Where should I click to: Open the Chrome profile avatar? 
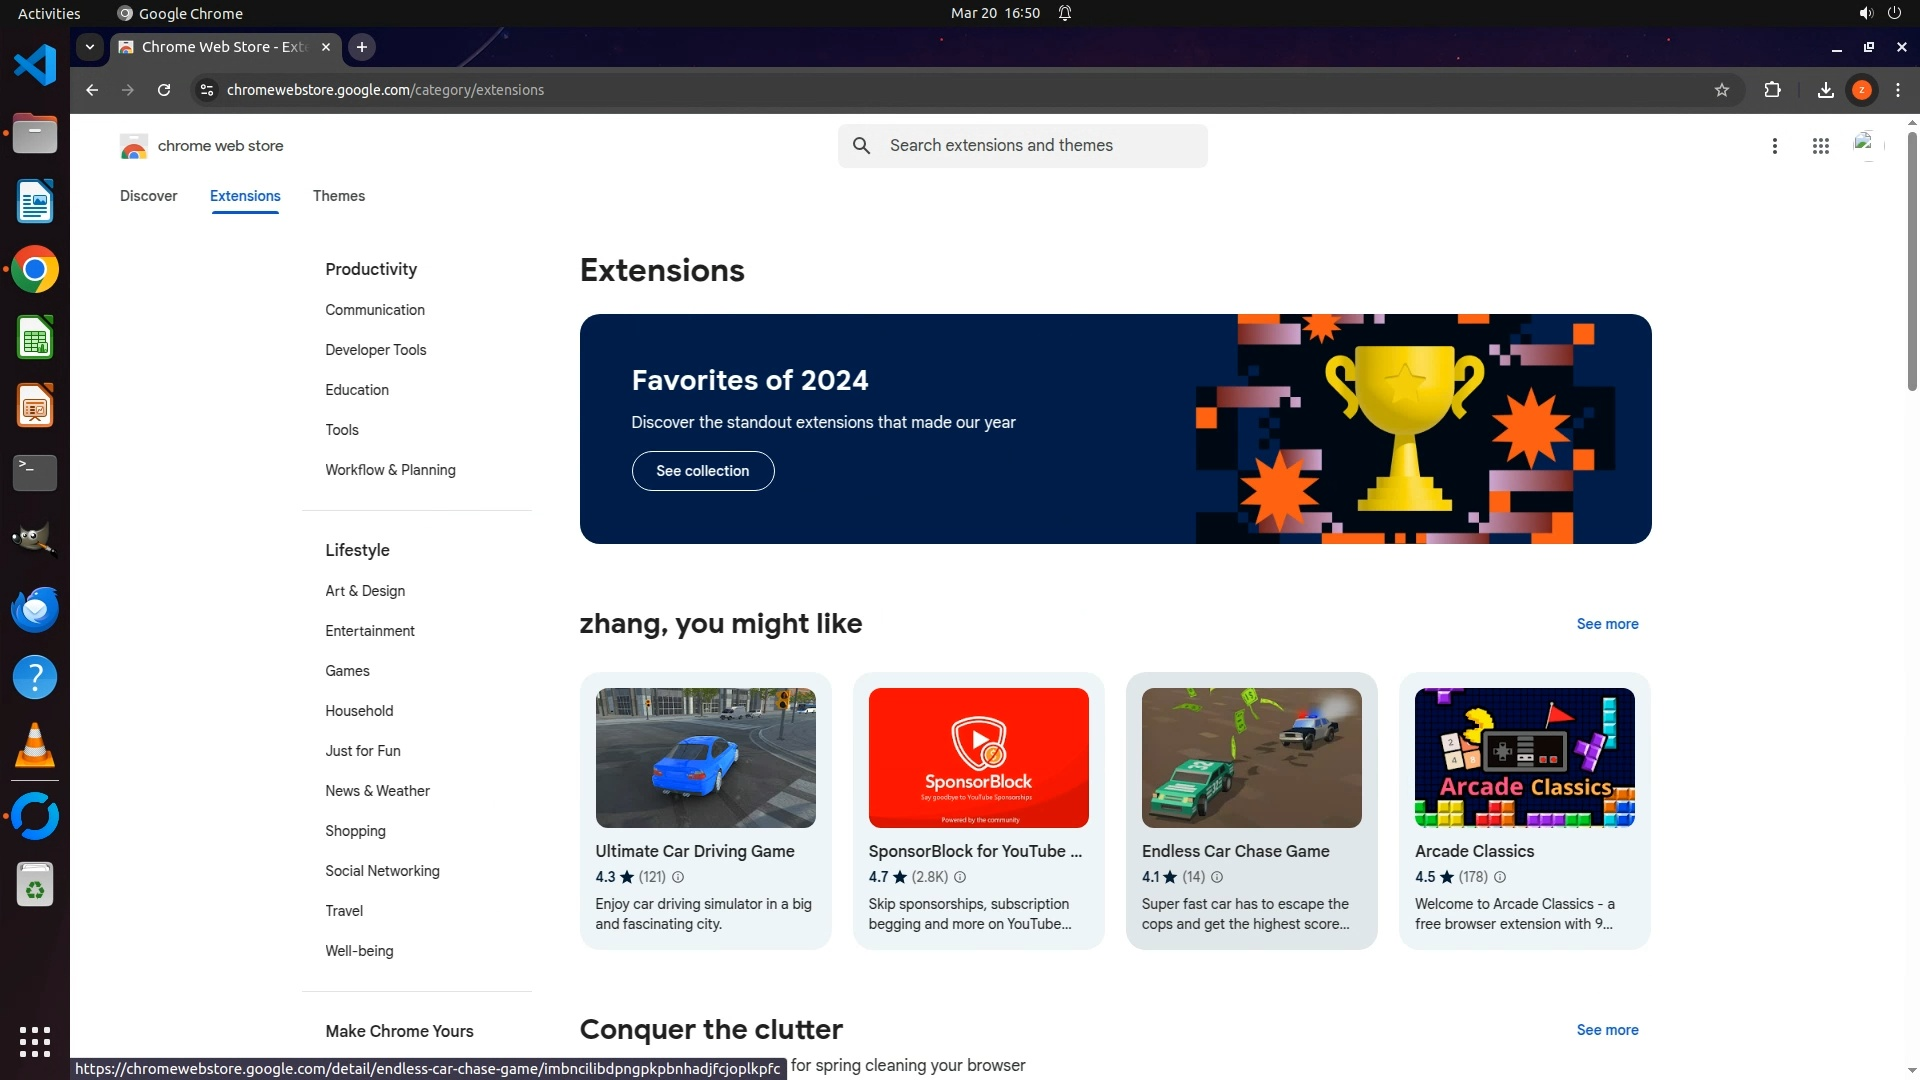(x=1861, y=90)
